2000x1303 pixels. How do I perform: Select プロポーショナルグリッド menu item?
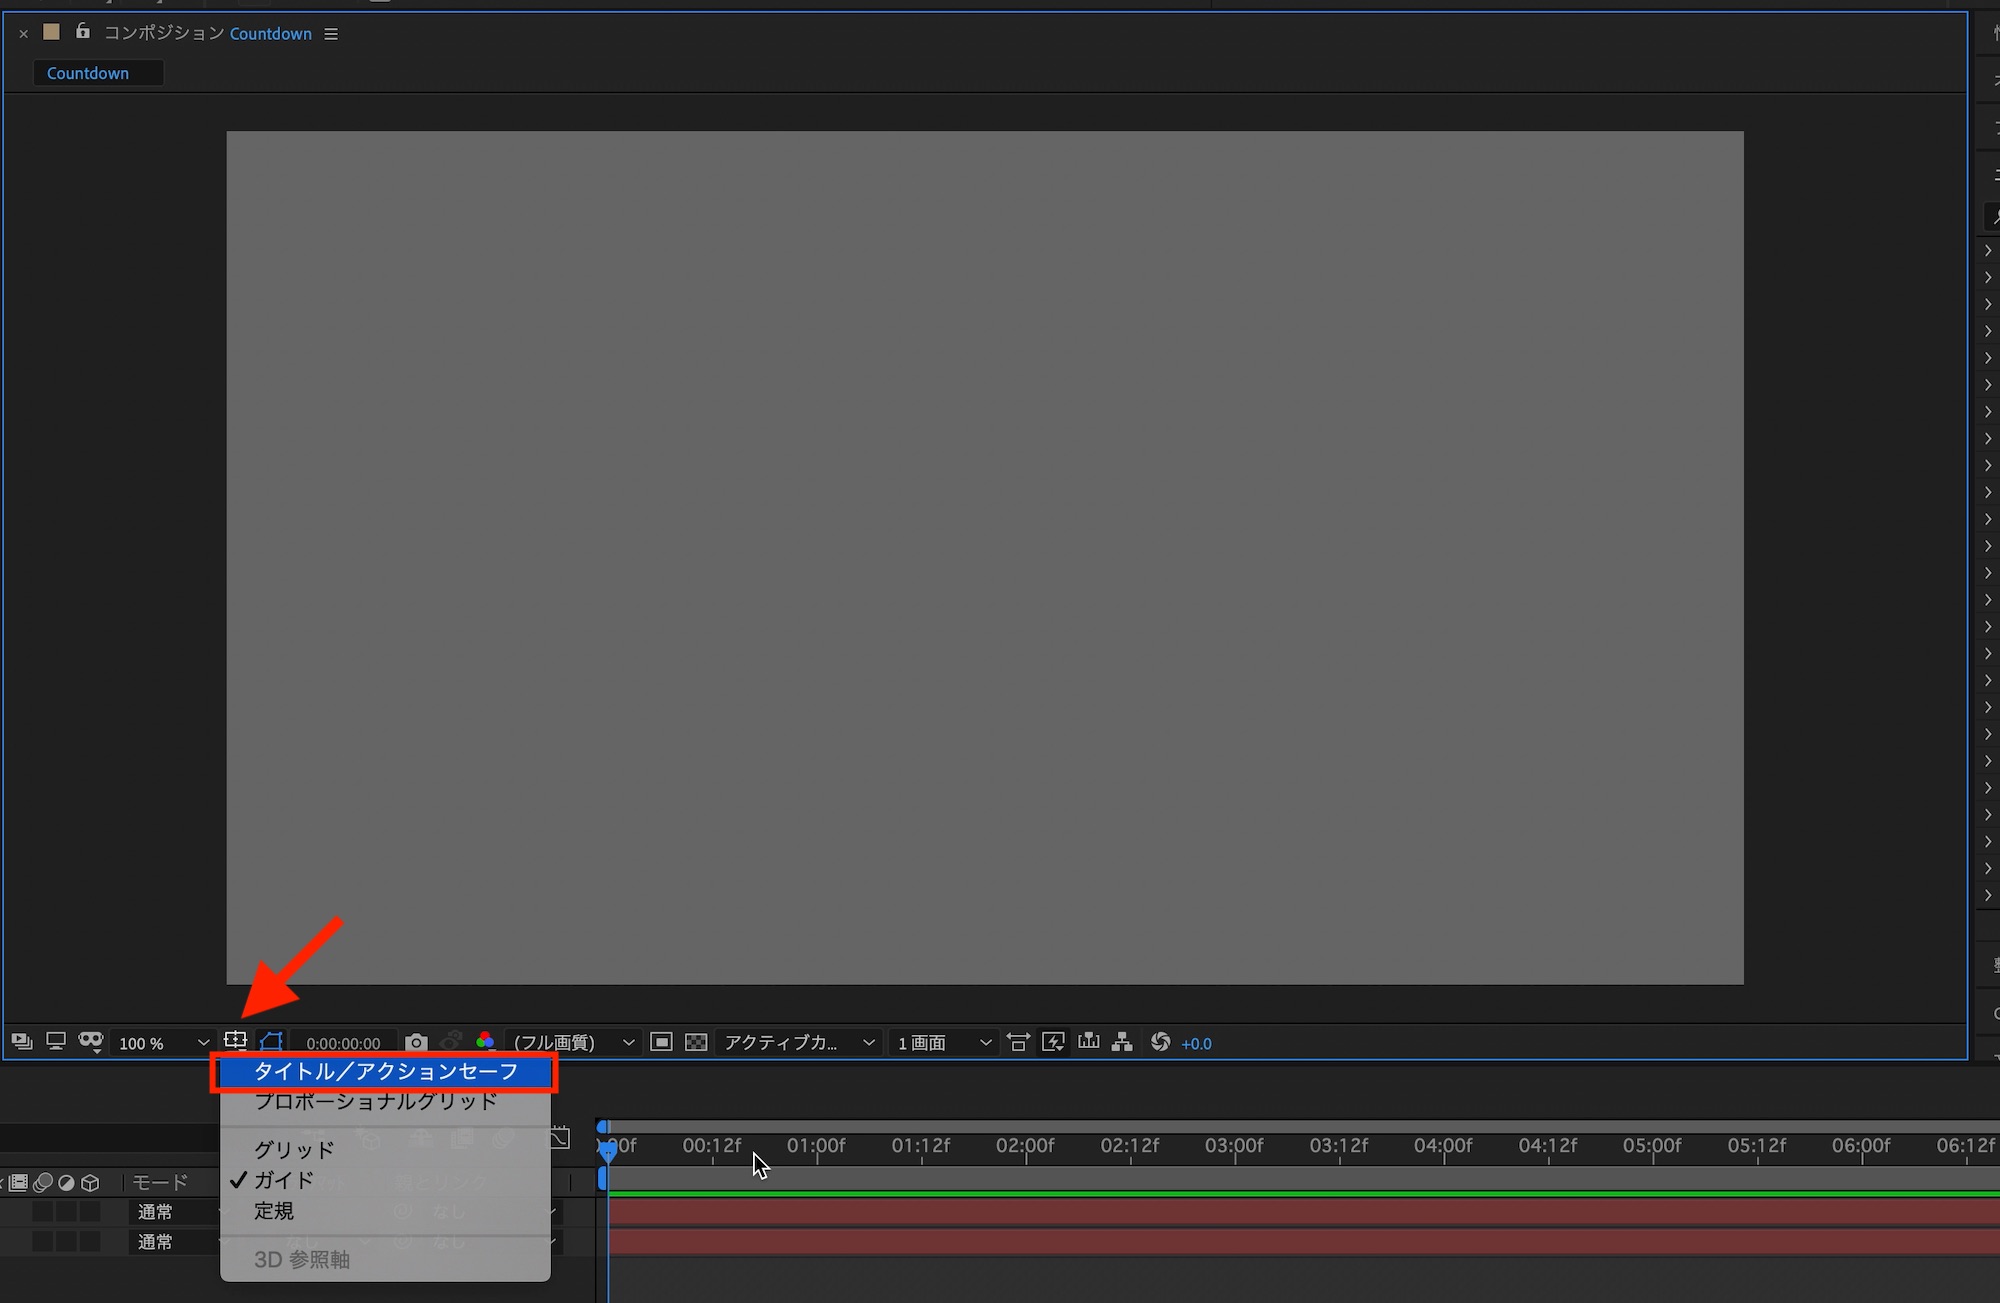tap(375, 1101)
